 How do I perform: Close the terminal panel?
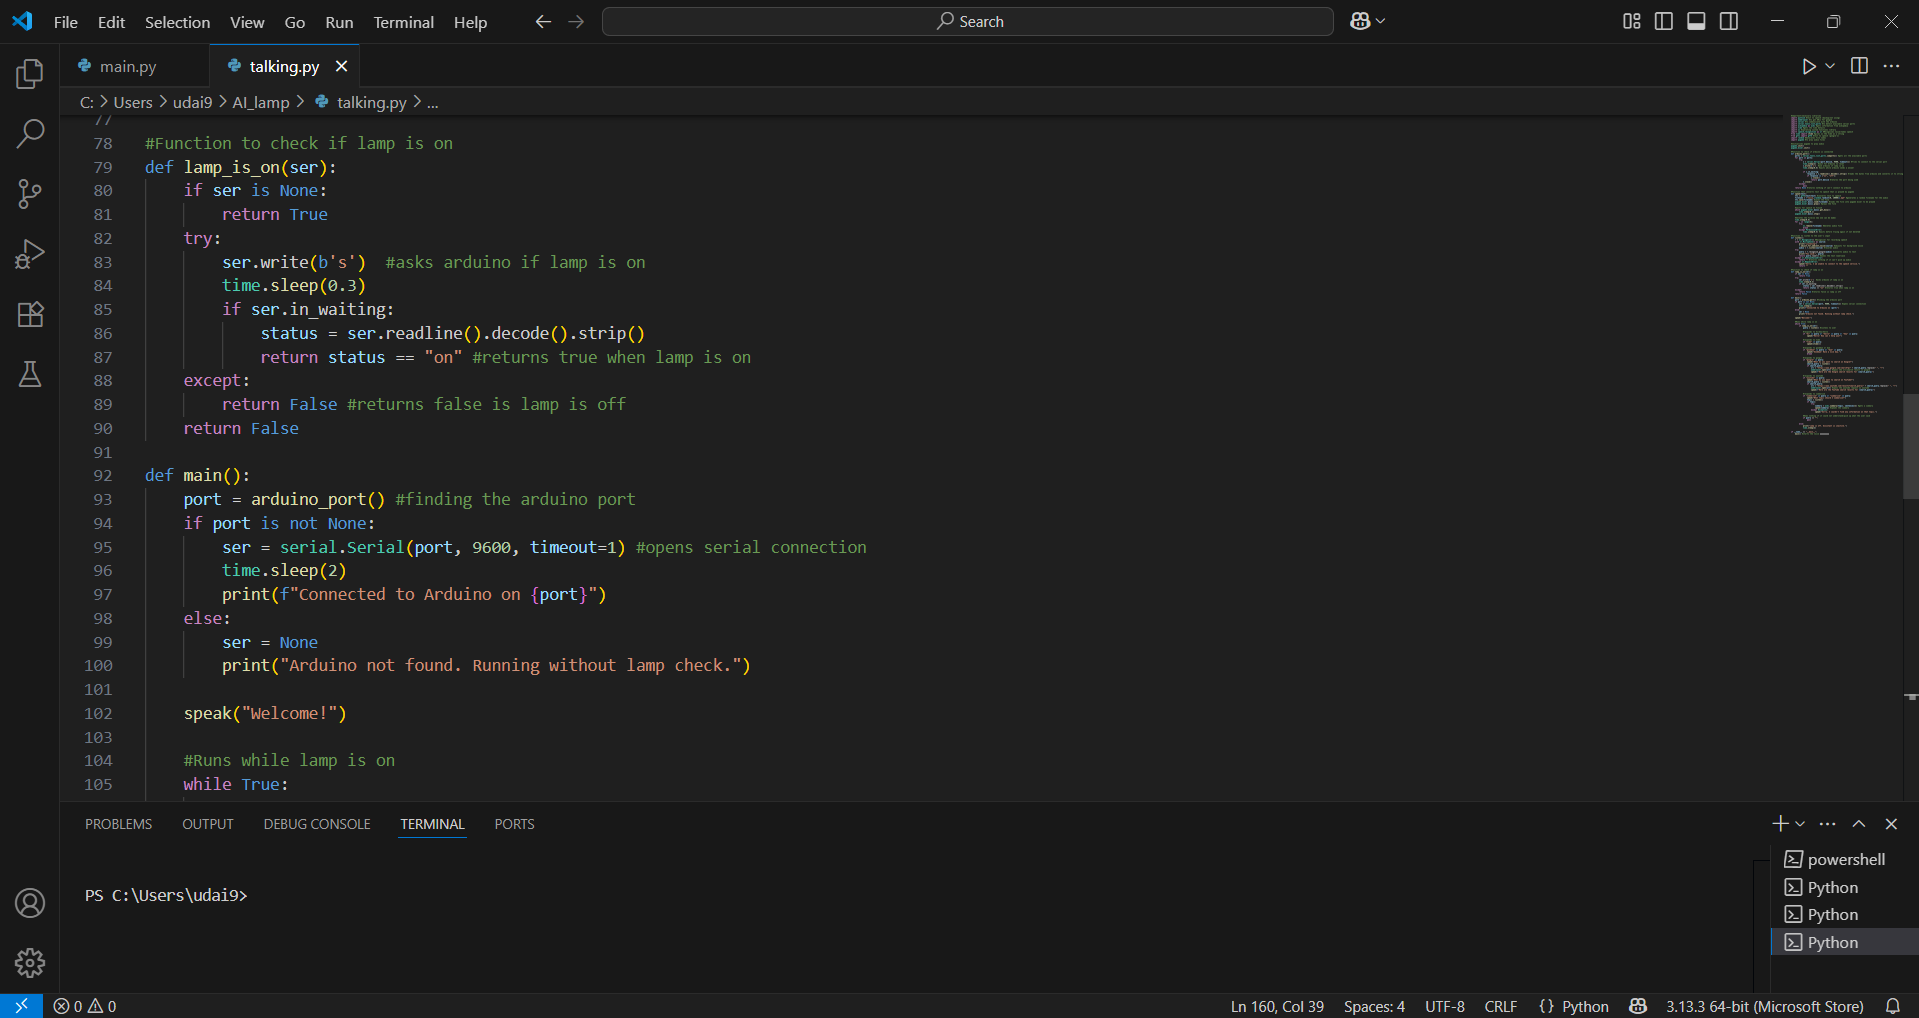(1891, 823)
